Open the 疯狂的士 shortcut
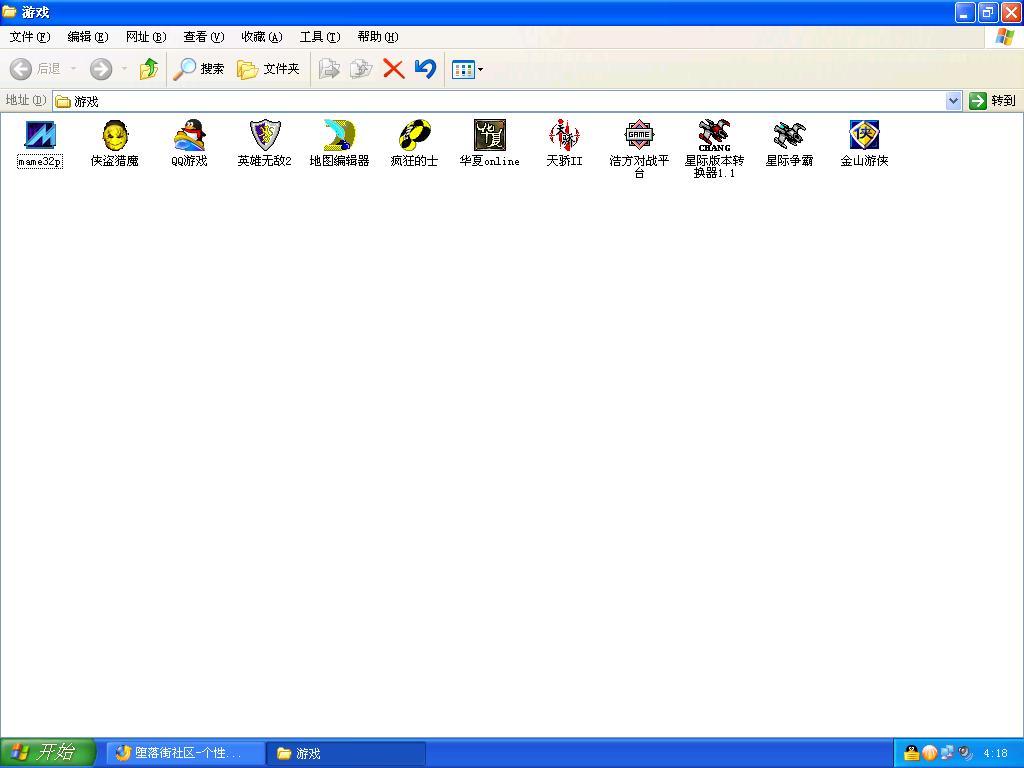This screenshot has height=768, width=1024. coord(414,136)
